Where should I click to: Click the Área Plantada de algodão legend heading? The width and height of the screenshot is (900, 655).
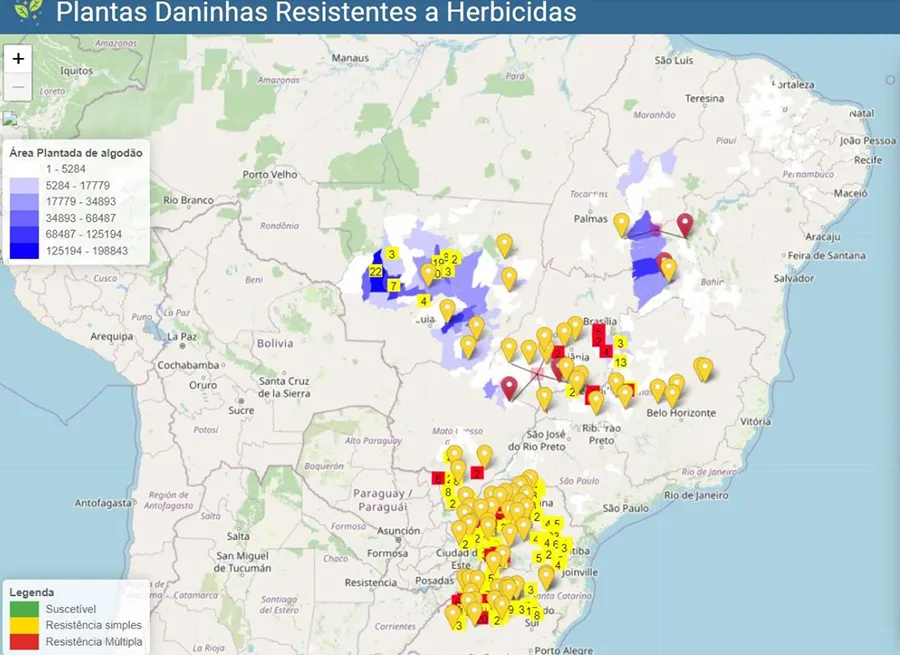76,153
